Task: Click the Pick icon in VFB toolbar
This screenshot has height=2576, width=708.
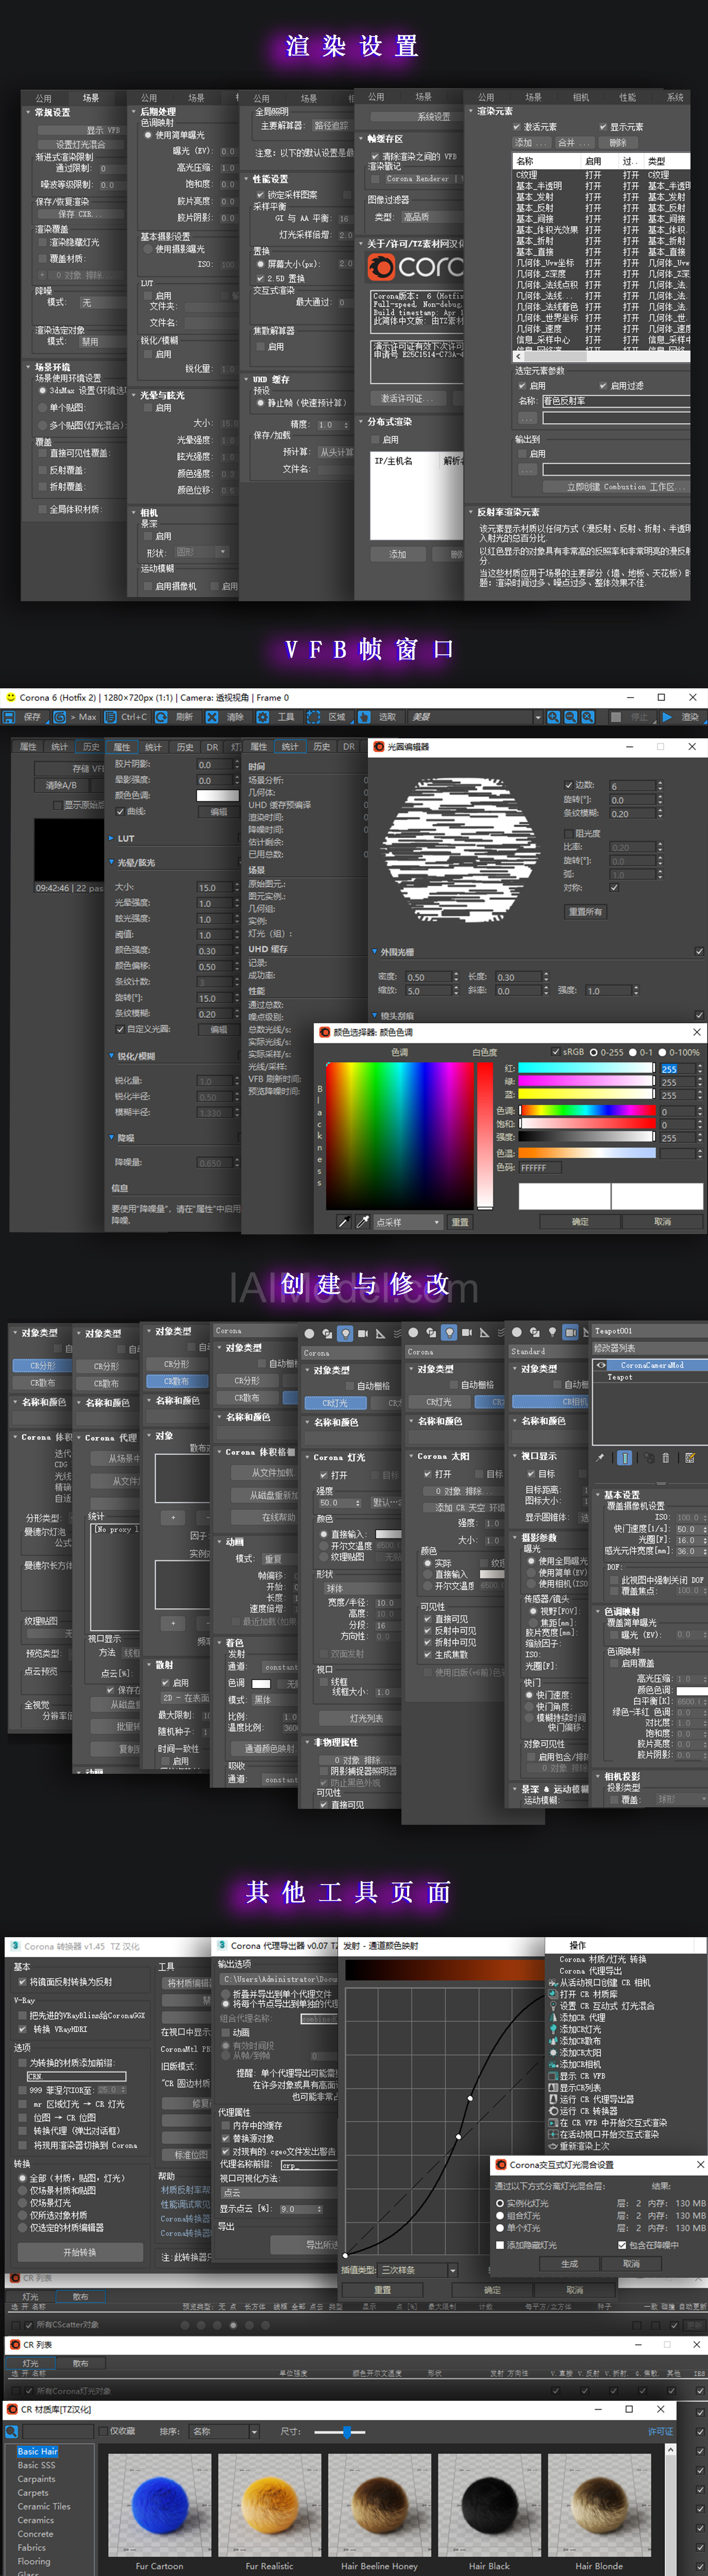Action: coord(365,717)
